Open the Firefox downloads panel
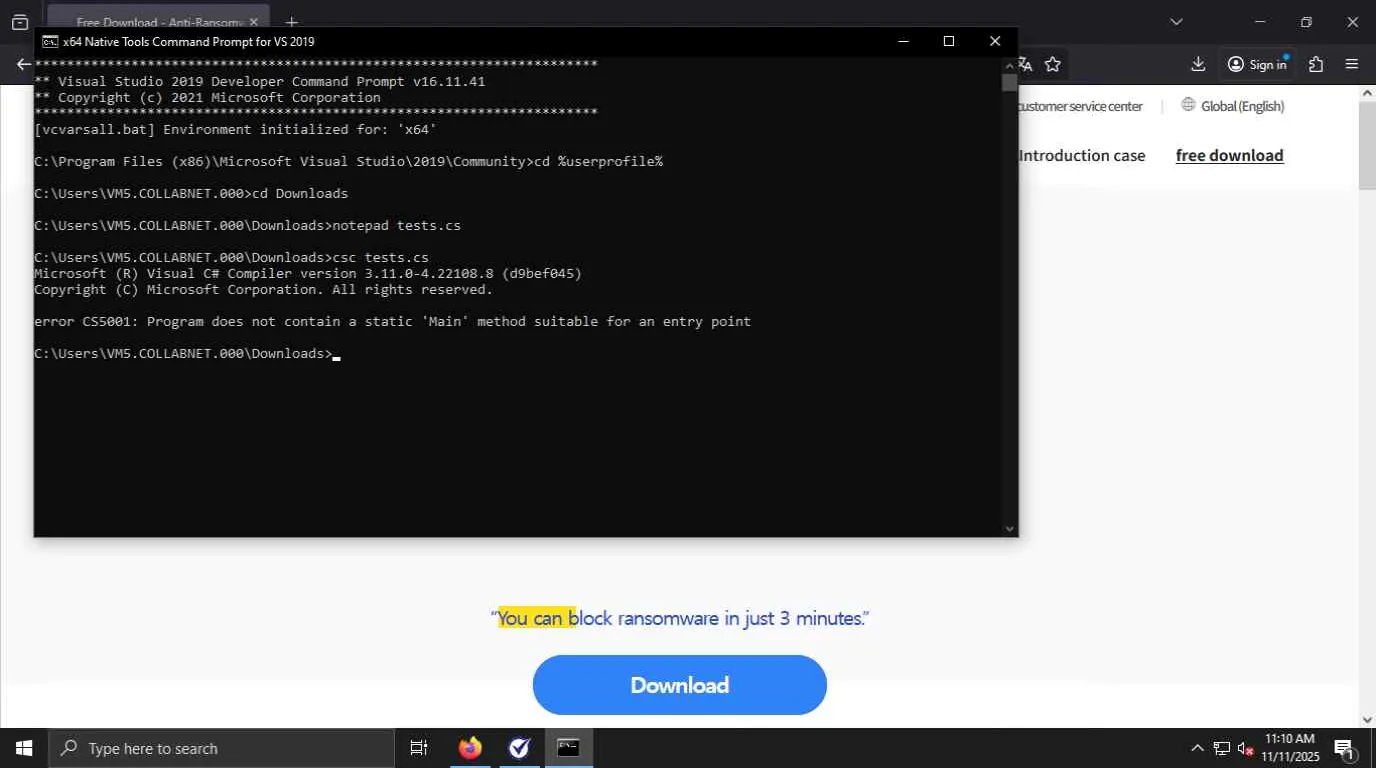Screen dimensions: 1376x768 (x=1198, y=64)
